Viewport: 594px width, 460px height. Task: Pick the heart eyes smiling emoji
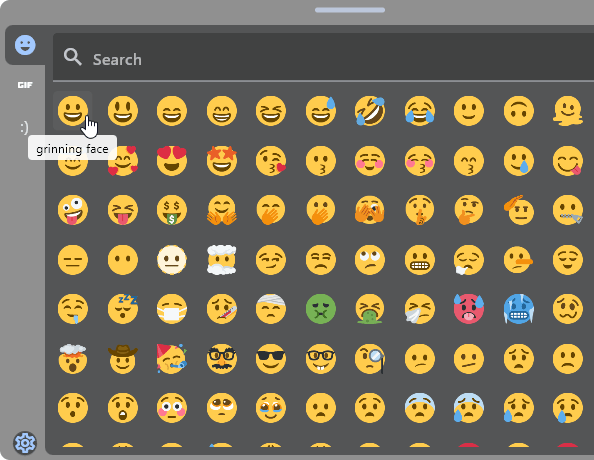click(x=172, y=160)
